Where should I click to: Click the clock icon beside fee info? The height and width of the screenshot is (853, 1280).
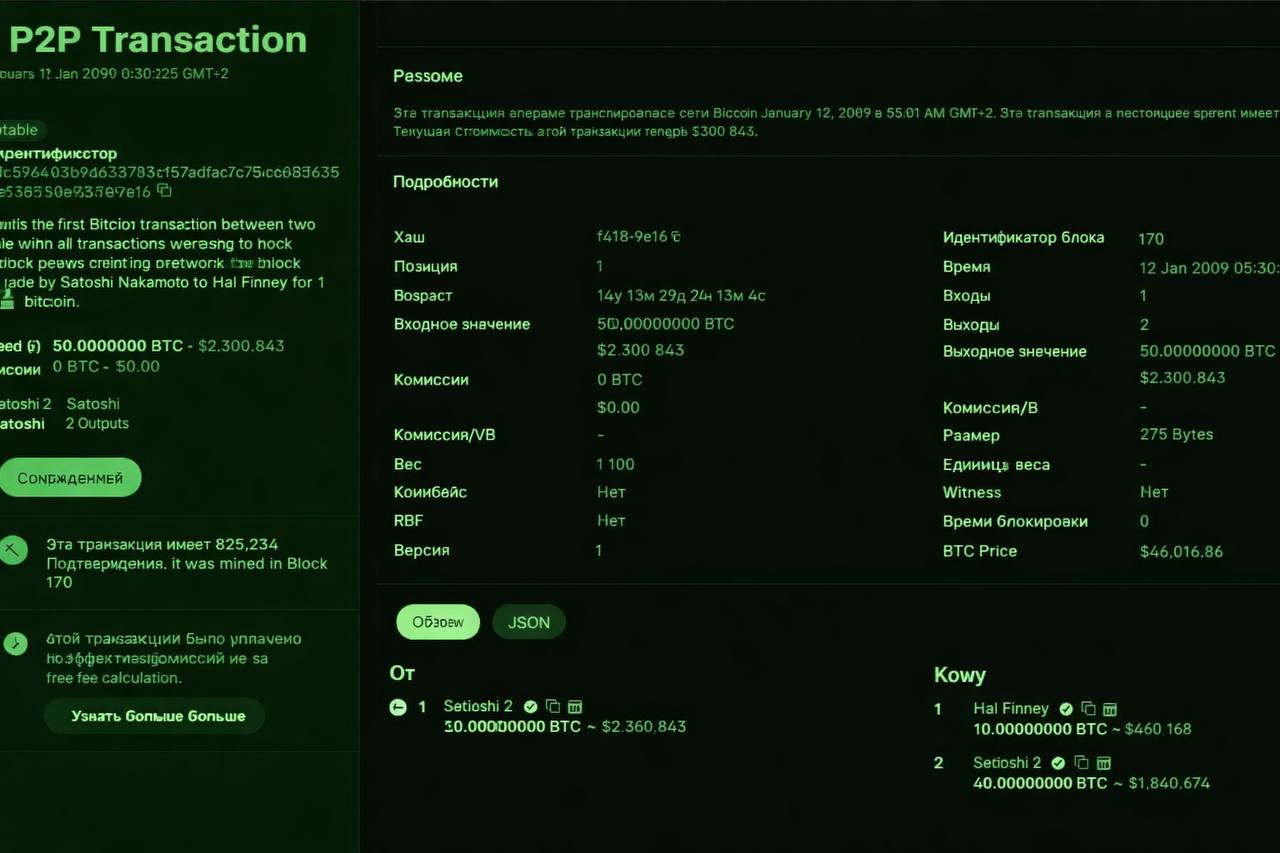15,643
